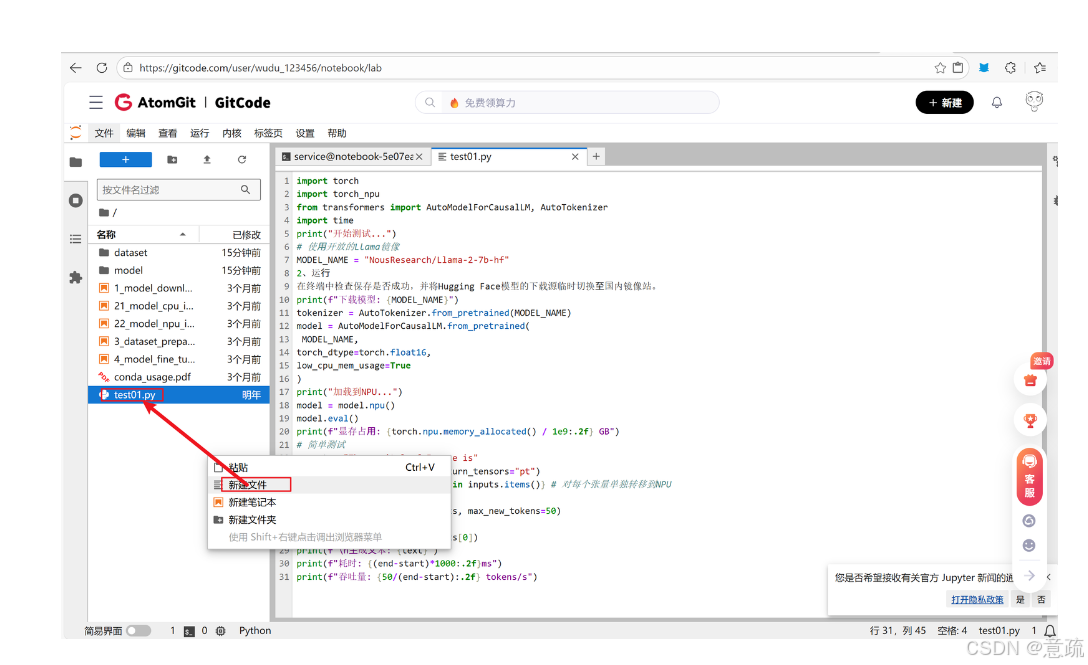Image resolution: width=1088 pixels, height=665 pixels.
Task: Click the kernel settings gear icon in status bar
Action: [x=221, y=631]
